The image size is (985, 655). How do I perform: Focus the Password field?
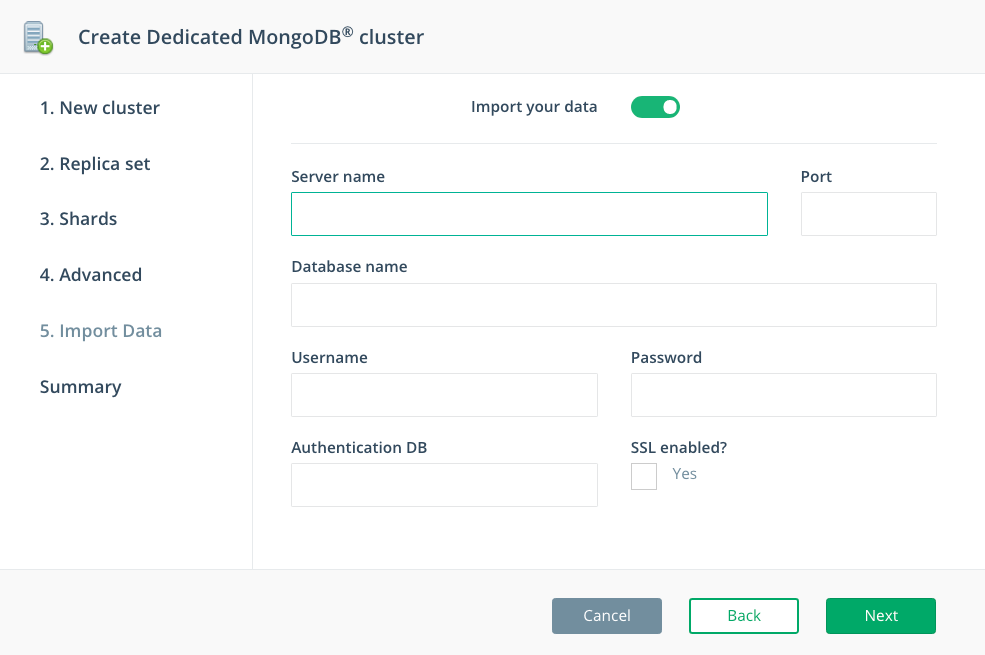(x=783, y=395)
